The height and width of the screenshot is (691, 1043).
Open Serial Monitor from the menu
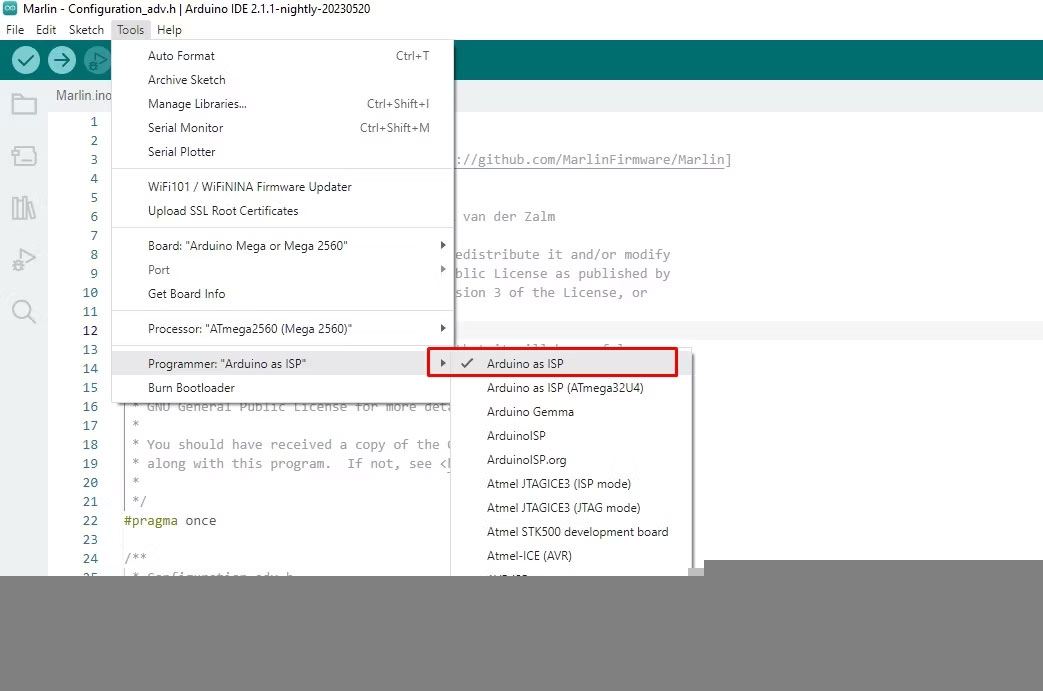(x=283, y=128)
